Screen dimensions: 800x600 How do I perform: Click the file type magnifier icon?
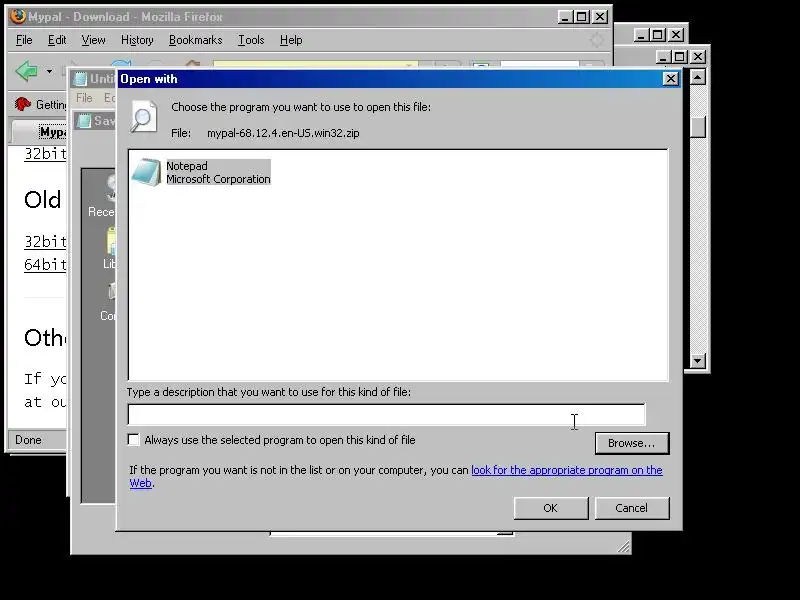pos(143,117)
